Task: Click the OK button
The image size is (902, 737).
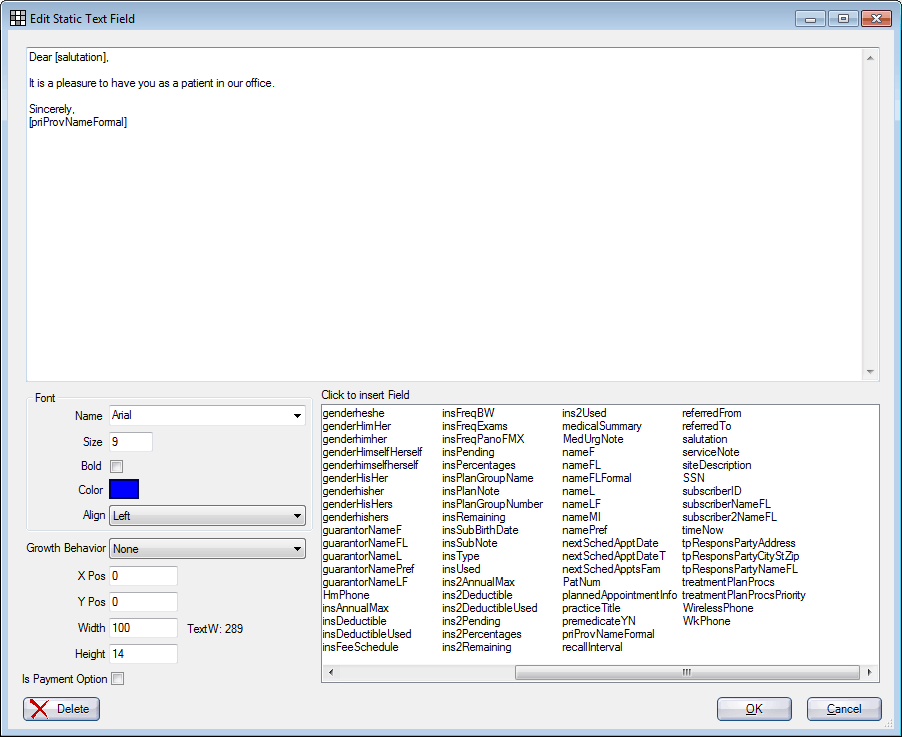Action: [754, 709]
